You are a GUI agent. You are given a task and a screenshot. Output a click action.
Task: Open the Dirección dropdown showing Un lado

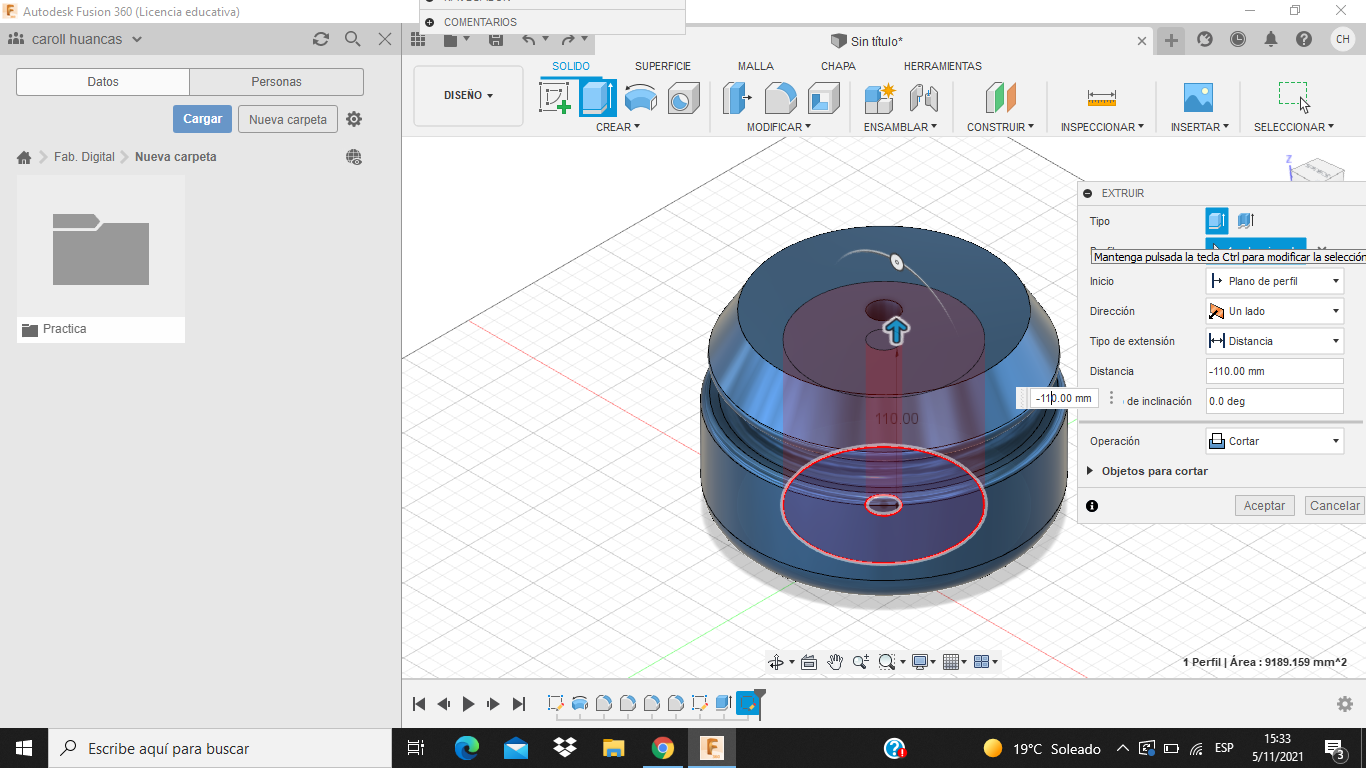click(x=1275, y=311)
